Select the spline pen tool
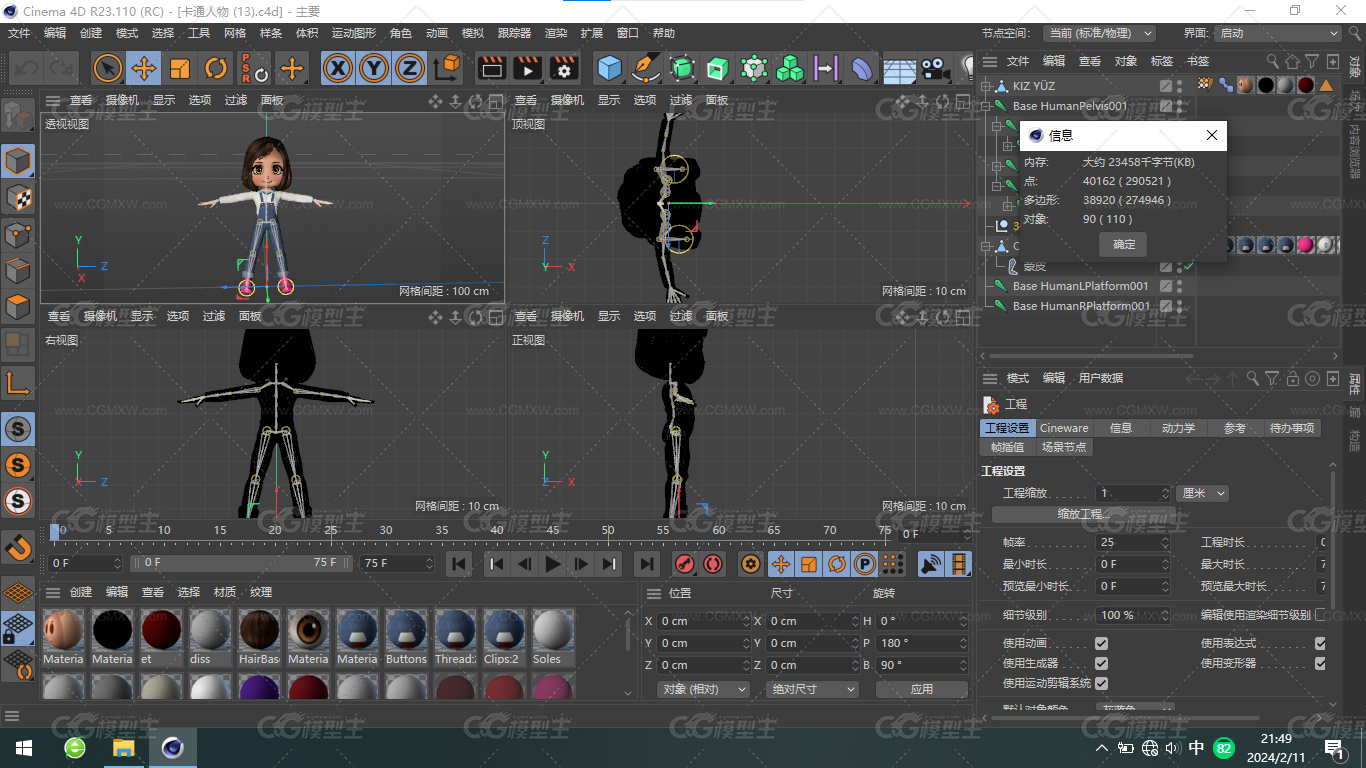The image size is (1366, 768). [646, 68]
